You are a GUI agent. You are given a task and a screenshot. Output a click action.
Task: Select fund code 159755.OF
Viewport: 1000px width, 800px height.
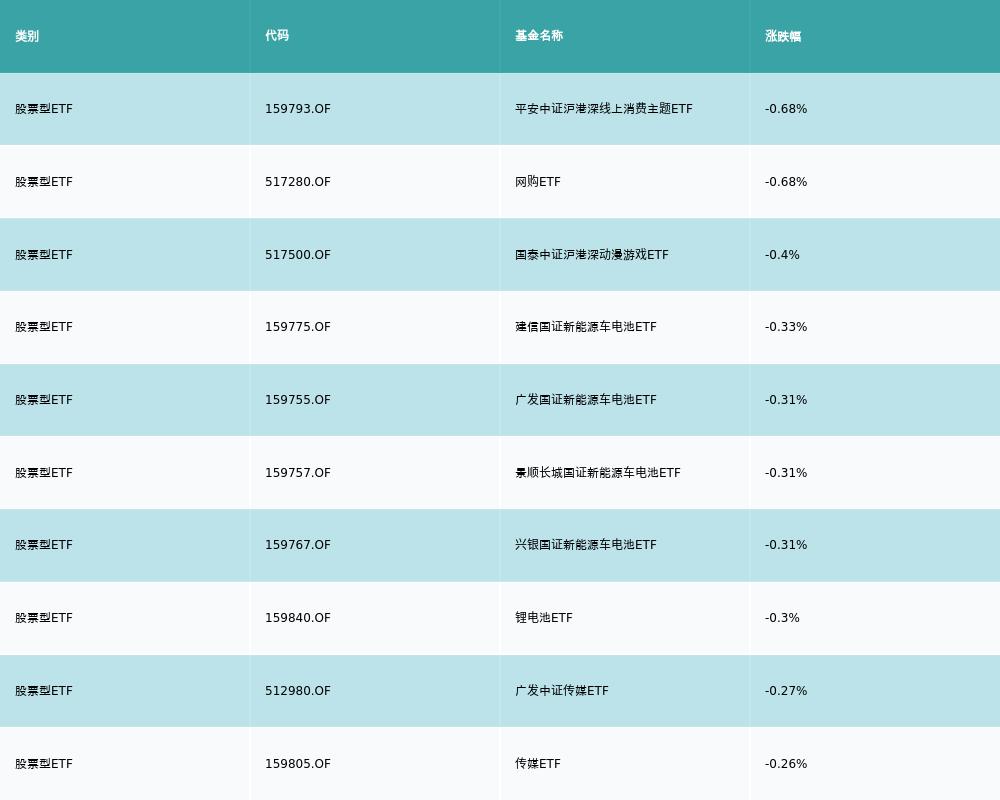coord(298,400)
